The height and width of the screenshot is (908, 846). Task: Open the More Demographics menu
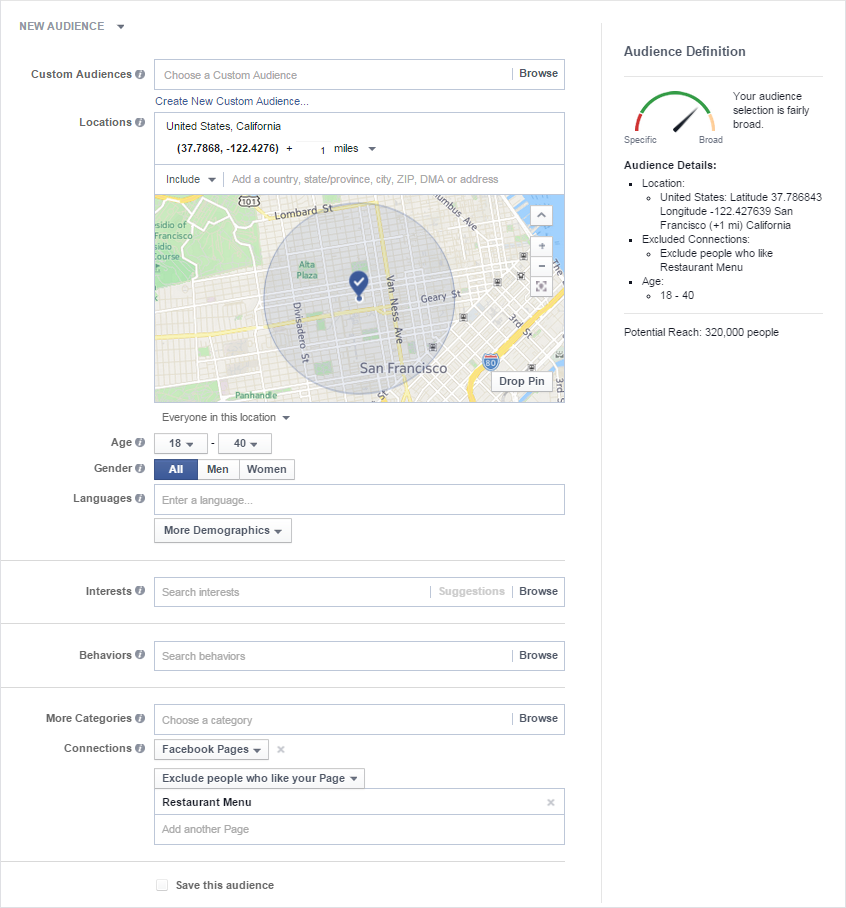click(222, 530)
